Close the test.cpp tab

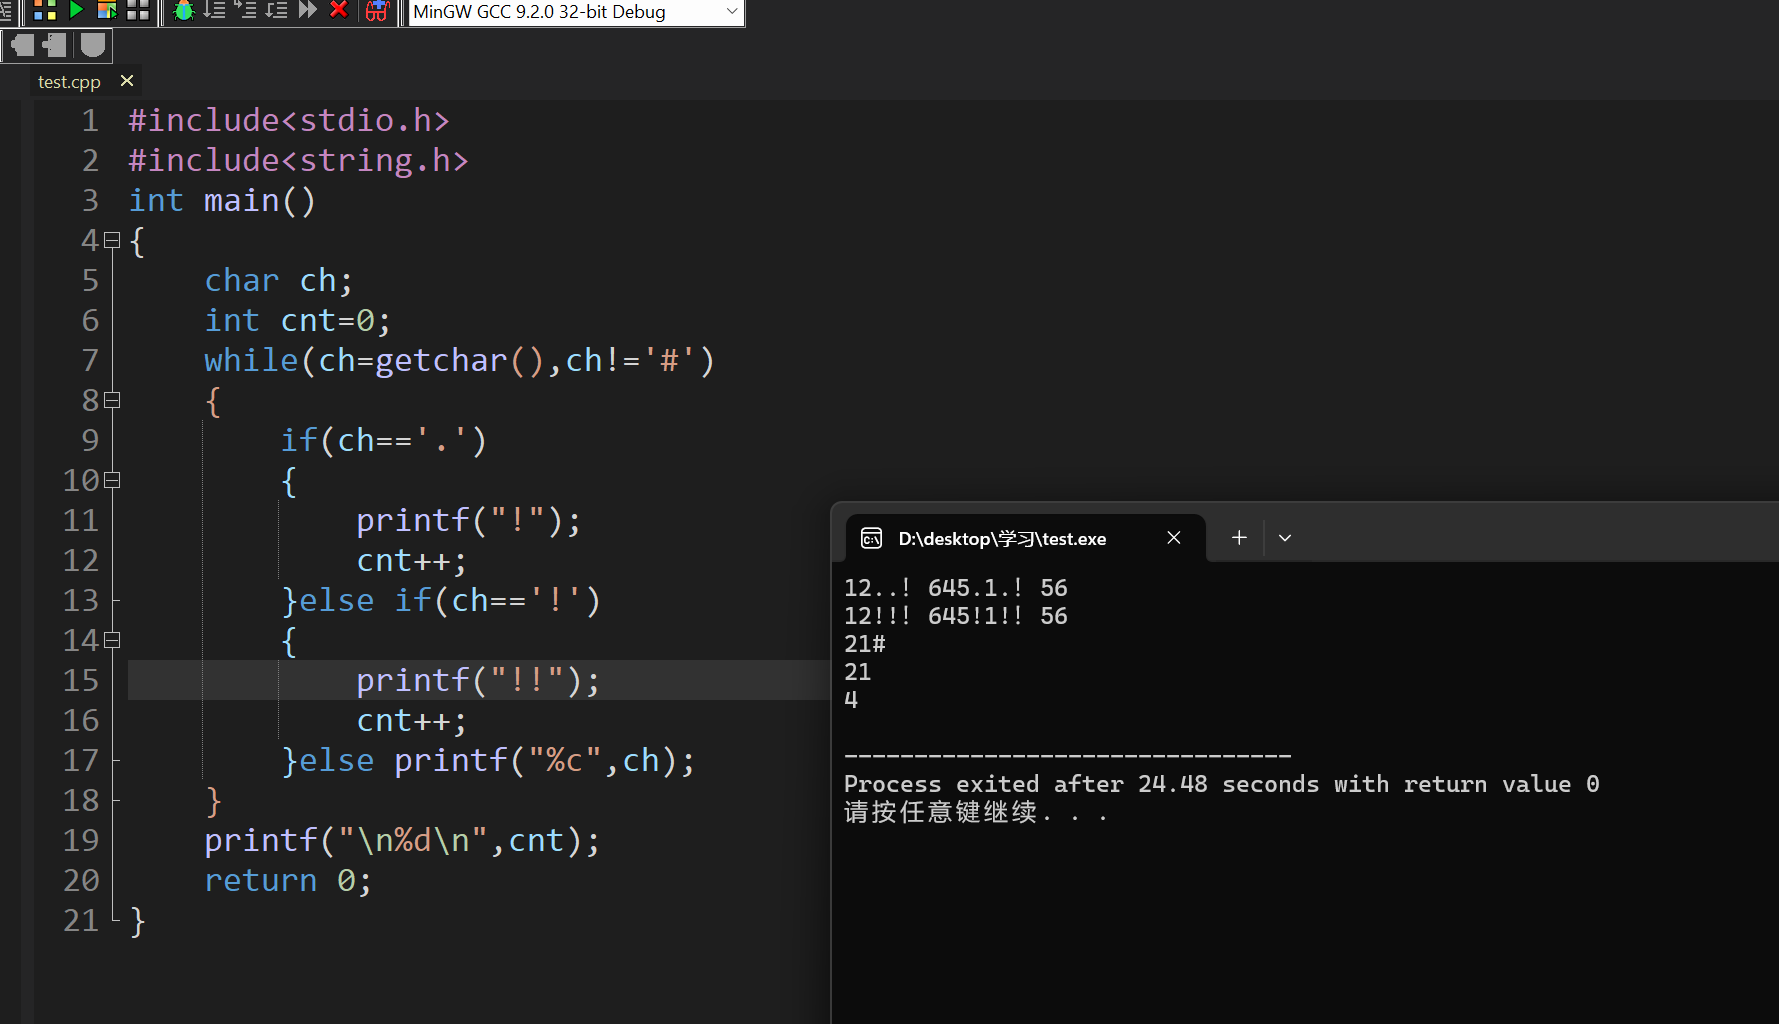coord(127,81)
